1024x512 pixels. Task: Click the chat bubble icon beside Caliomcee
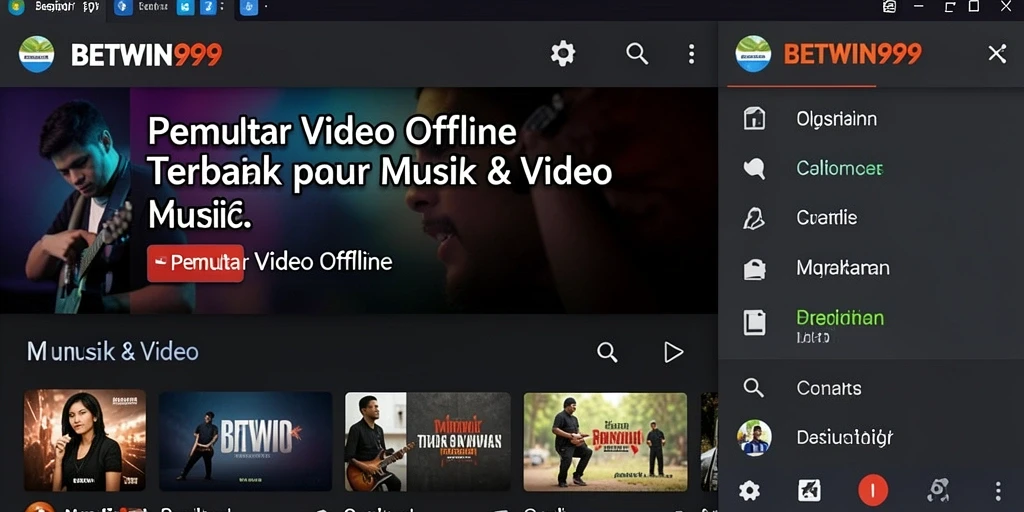[754, 168]
